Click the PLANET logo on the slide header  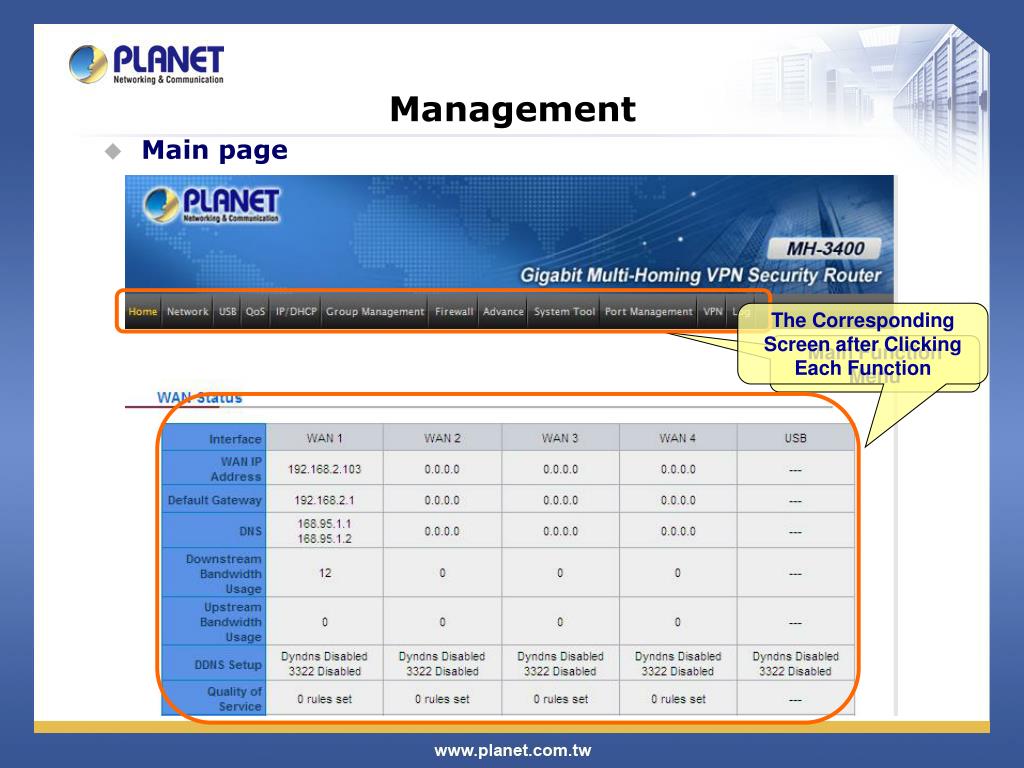pos(146,64)
